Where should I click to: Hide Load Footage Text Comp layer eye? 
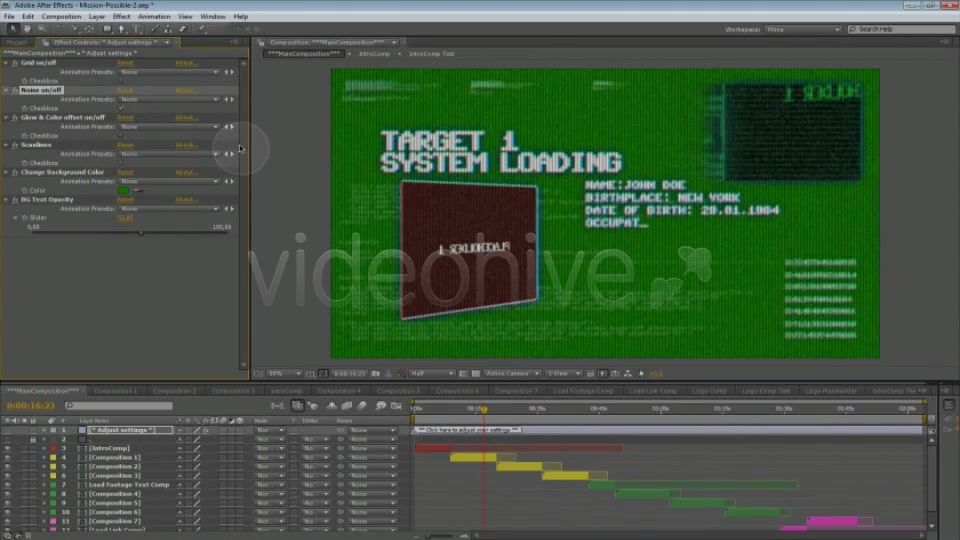(7, 484)
